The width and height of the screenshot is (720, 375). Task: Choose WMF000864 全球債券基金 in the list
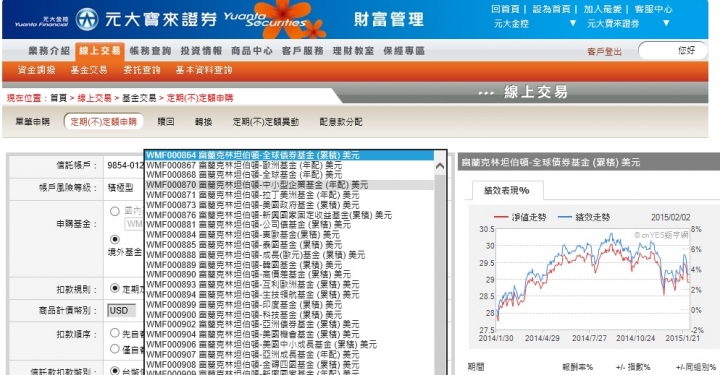pos(289,156)
